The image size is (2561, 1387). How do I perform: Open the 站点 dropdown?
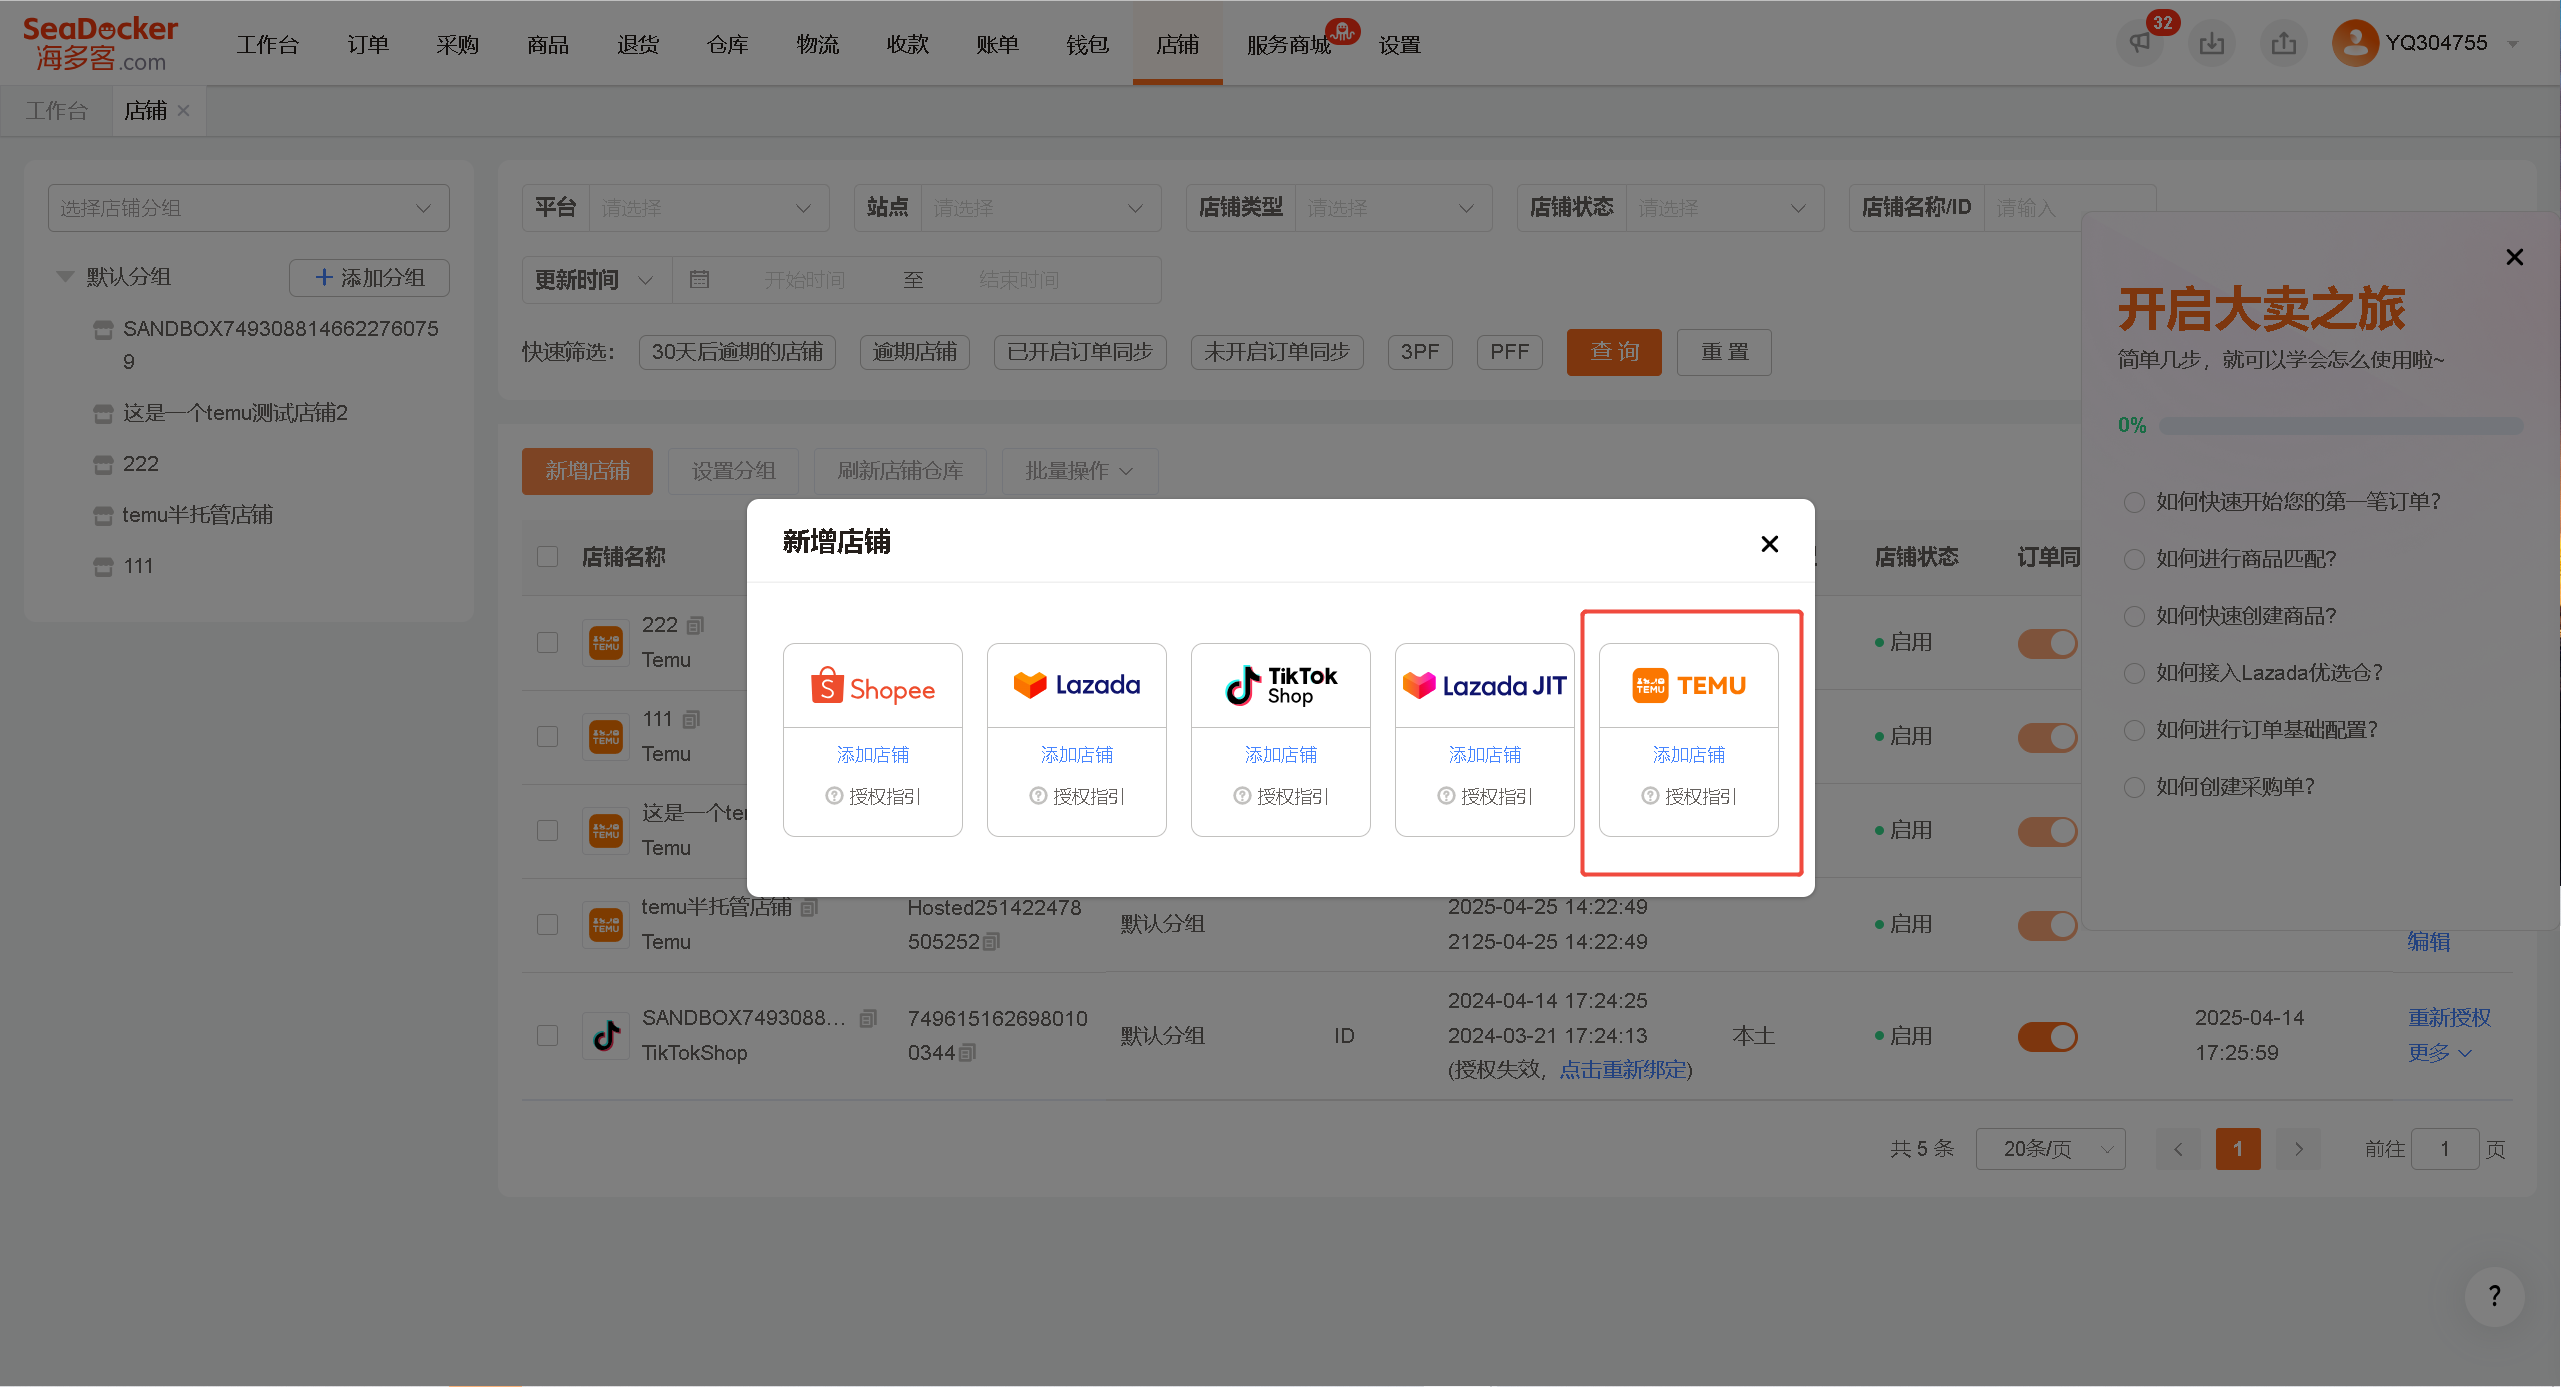click(1040, 208)
